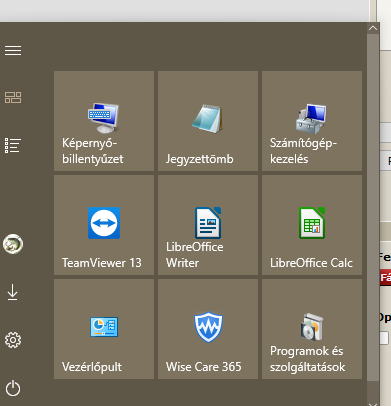Screen dimensions: 391x406
Task: Show all apps list view
Action: [13, 146]
